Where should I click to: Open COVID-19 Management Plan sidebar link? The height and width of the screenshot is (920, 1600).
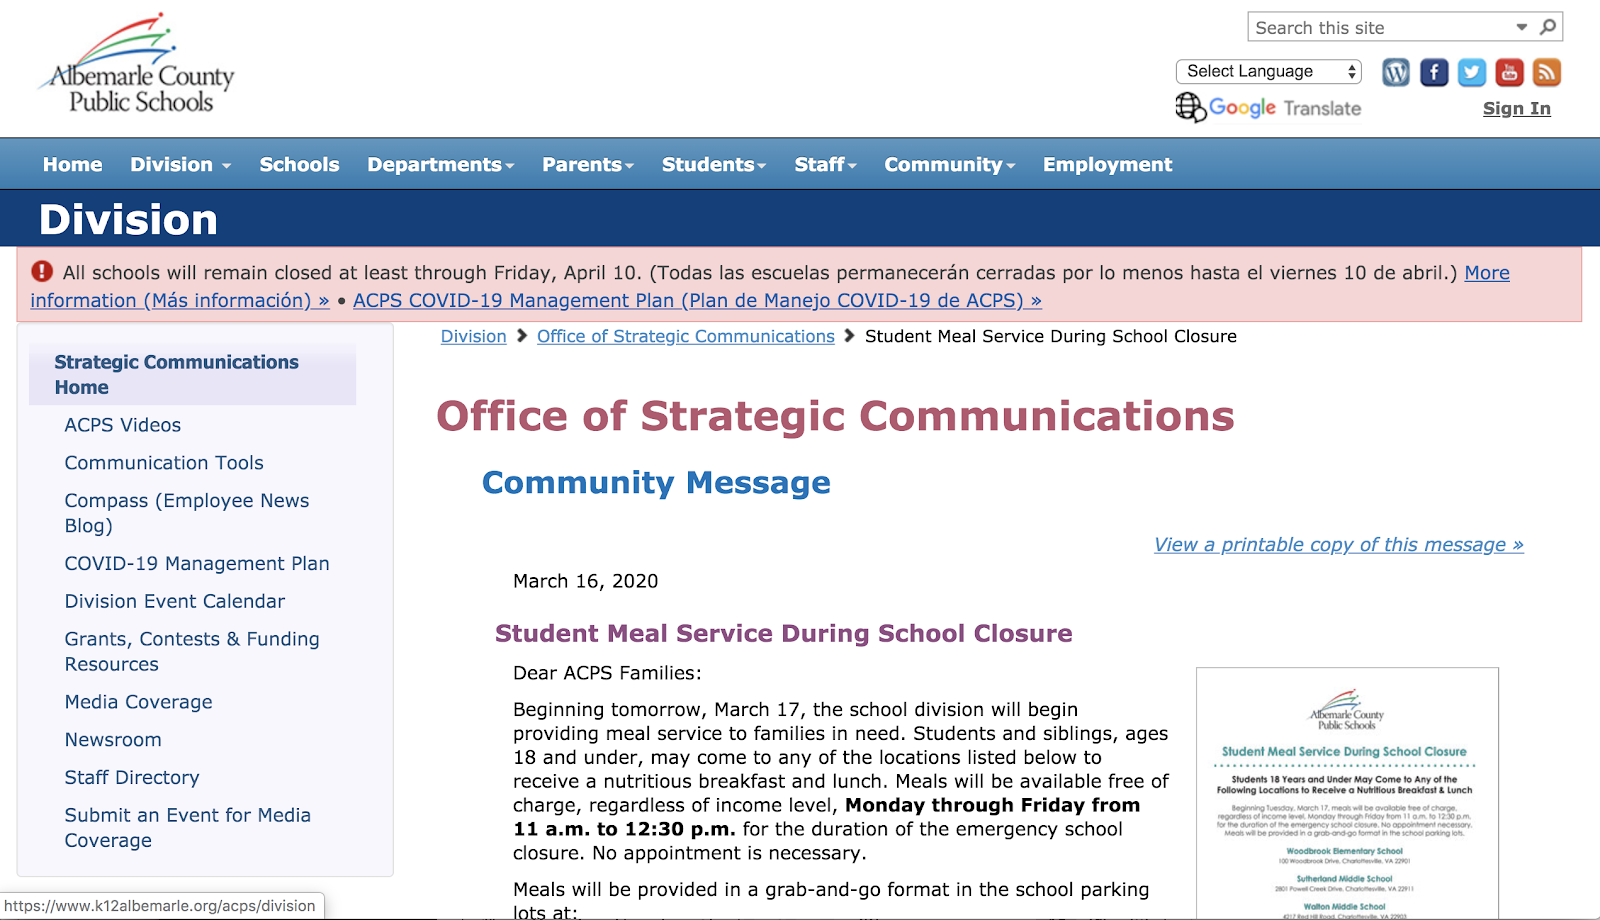[x=197, y=563]
